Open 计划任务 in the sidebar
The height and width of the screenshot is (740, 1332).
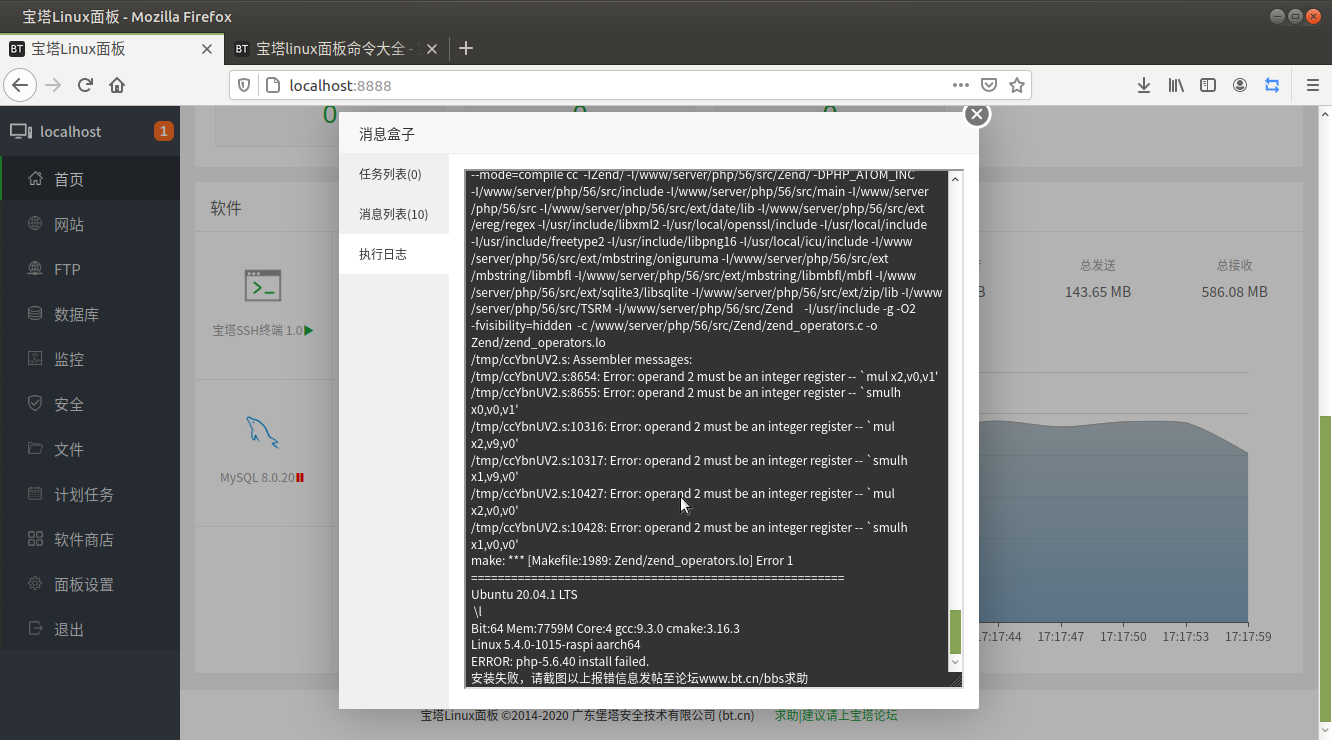[x=90, y=494]
